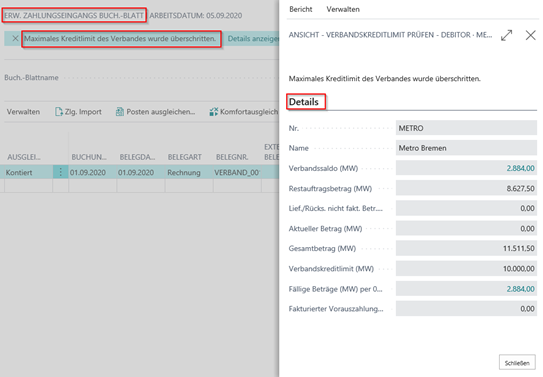The width and height of the screenshot is (543, 377).
Task: Click Details anzeigen link in notification
Action: point(253,38)
